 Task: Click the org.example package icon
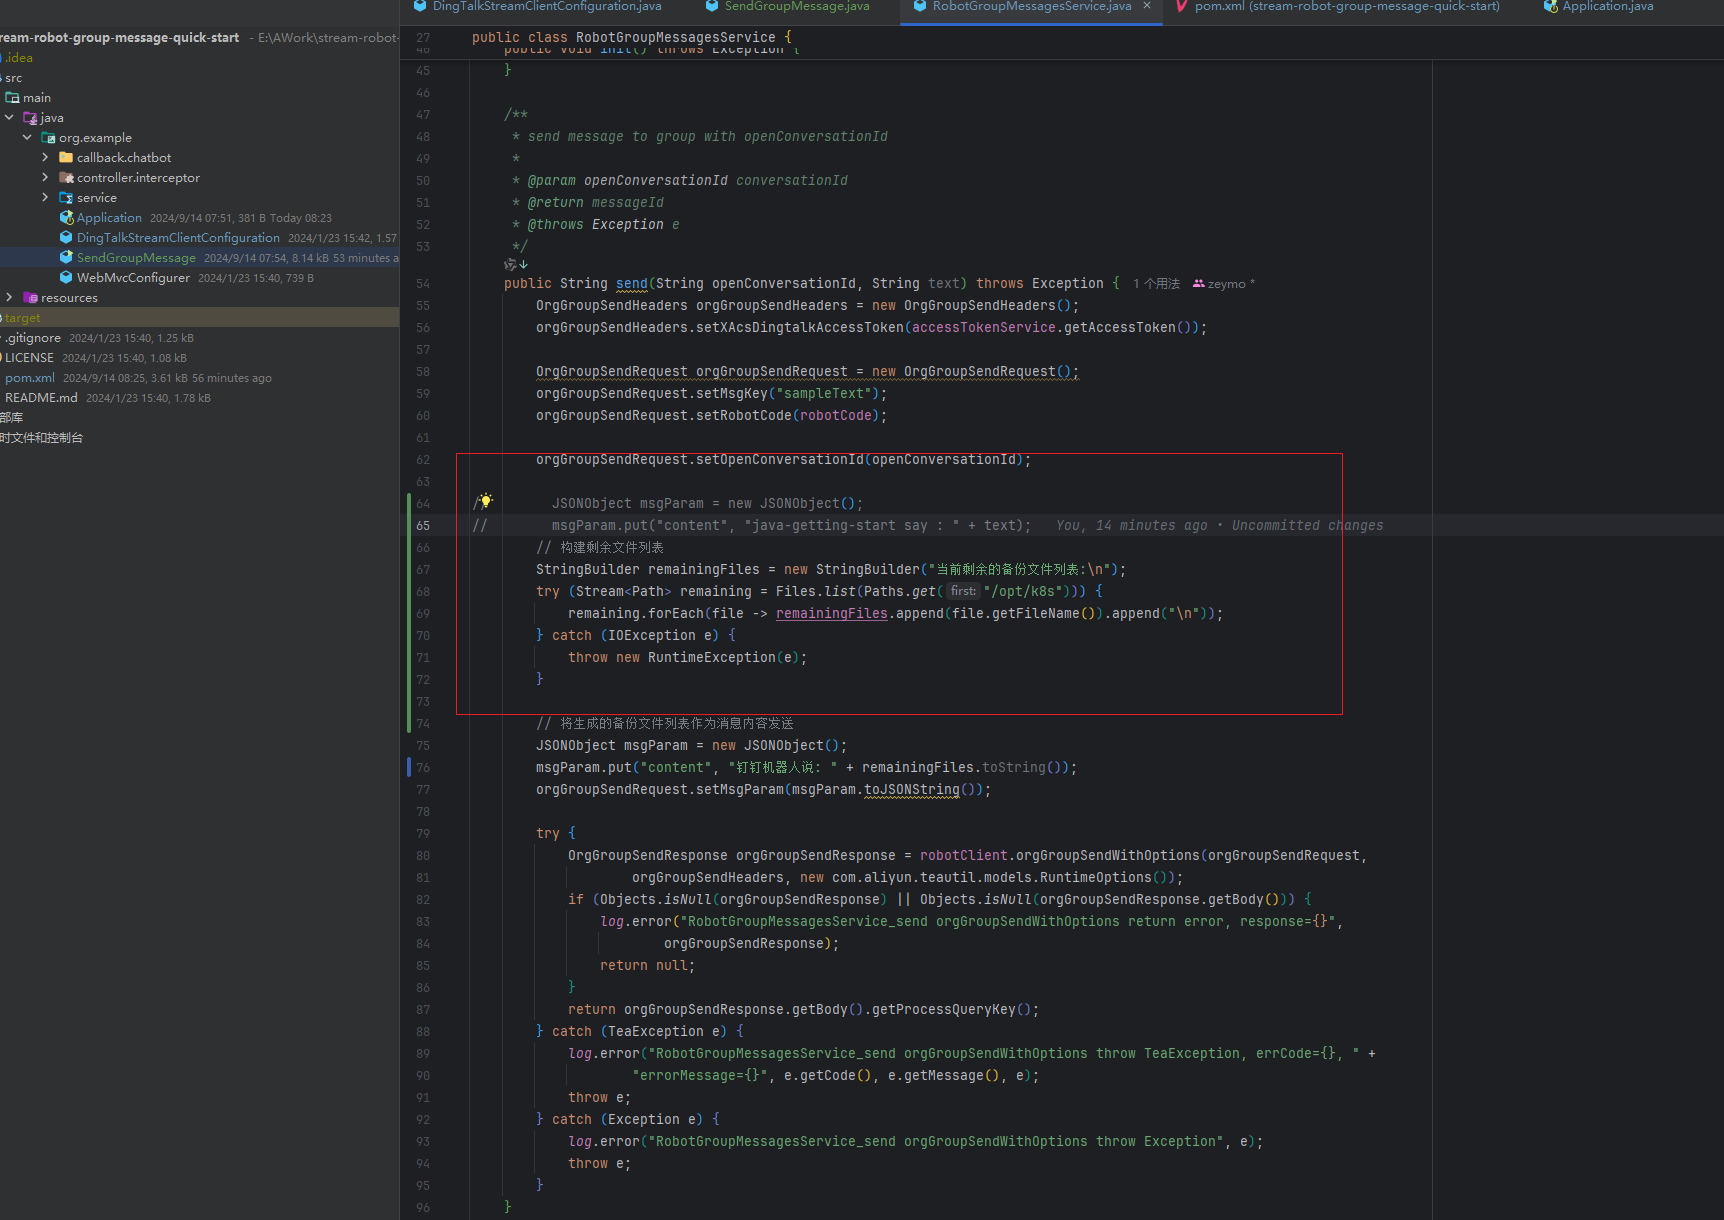[48, 138]
